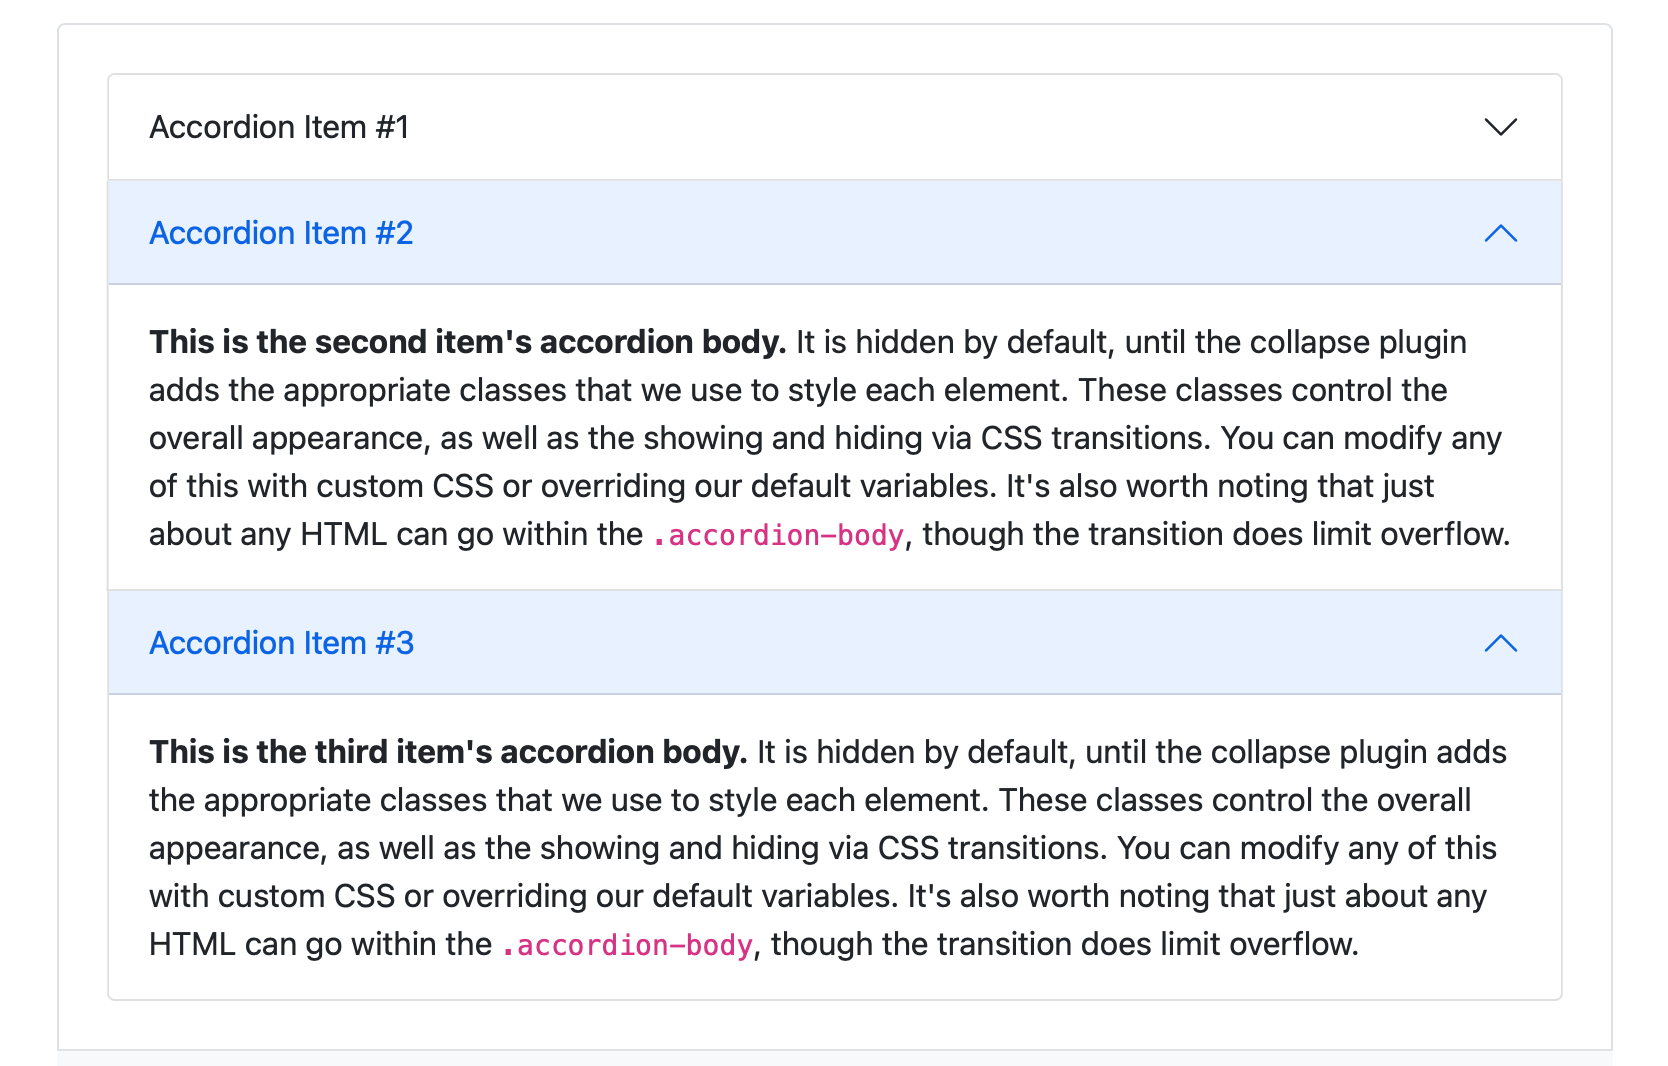Click the gray strip below the accordion card
The height and width of the screenshot is (1066, 1668).
coord(834,1058)
